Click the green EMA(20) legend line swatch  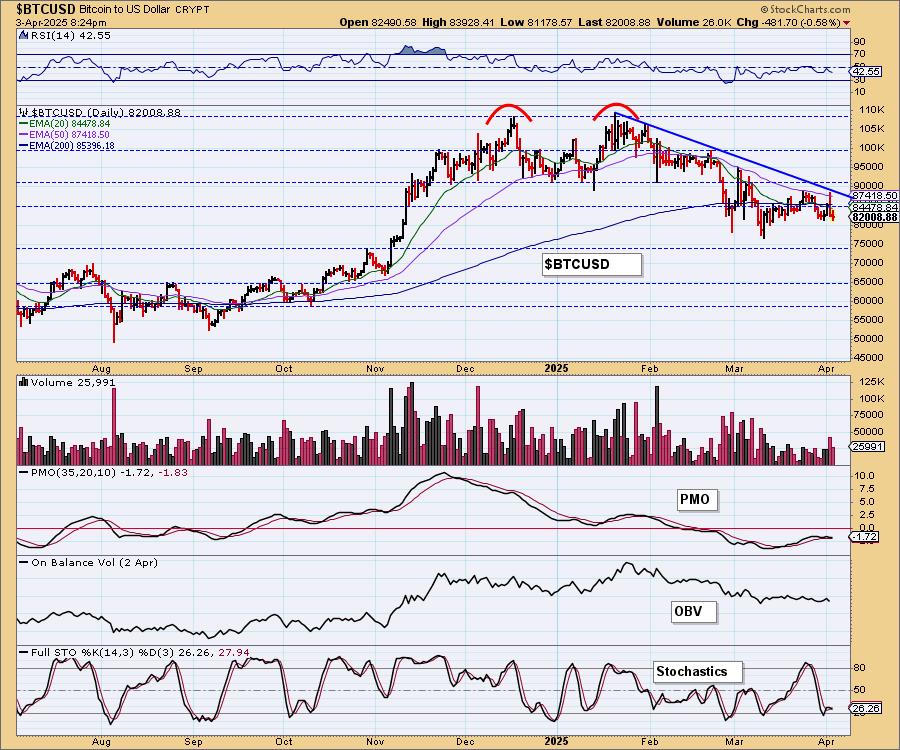24,123
